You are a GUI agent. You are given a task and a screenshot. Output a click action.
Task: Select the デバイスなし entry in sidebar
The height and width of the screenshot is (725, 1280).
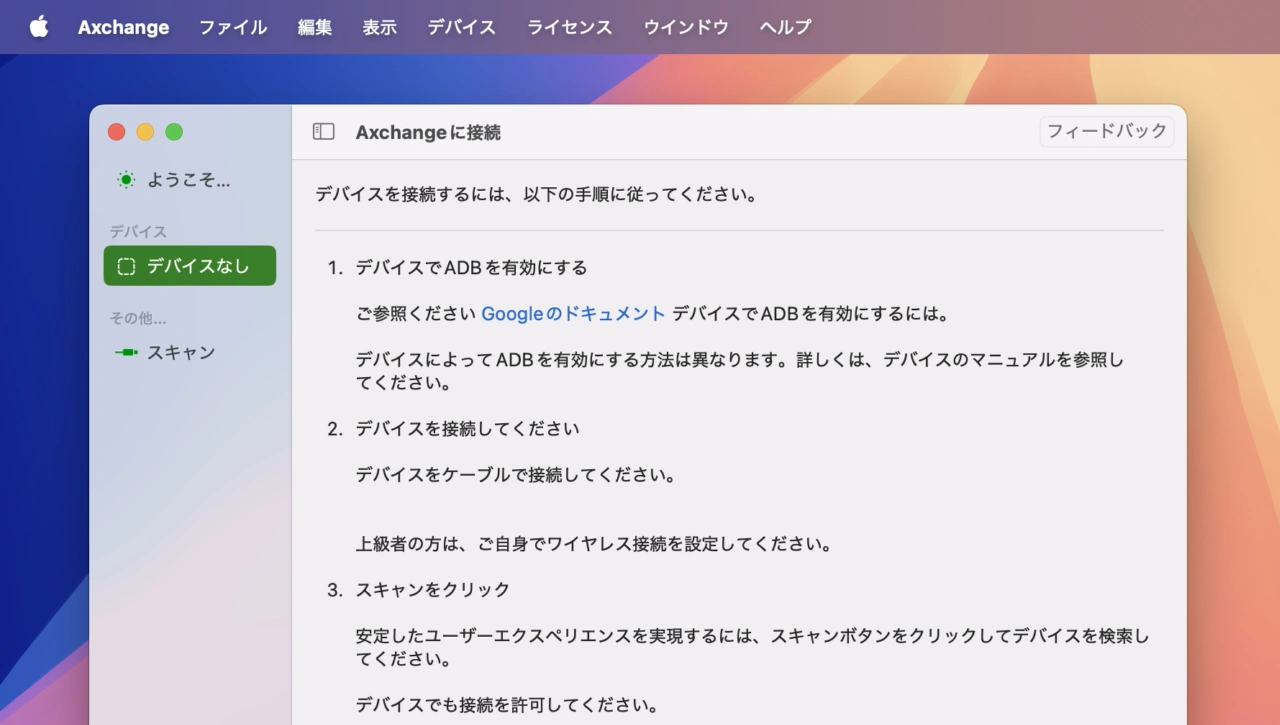point(189,266)
